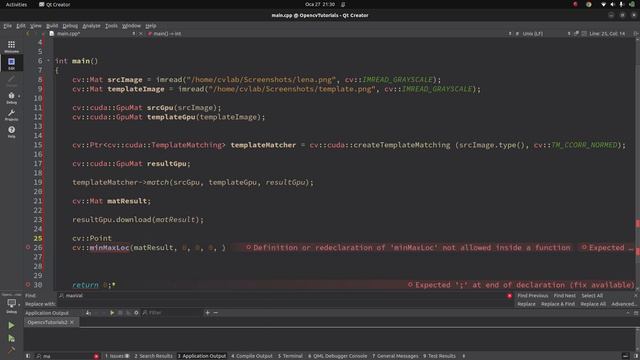Click Find Next button
The width and height of the screenshot is (640, 360).
point(564,296)
